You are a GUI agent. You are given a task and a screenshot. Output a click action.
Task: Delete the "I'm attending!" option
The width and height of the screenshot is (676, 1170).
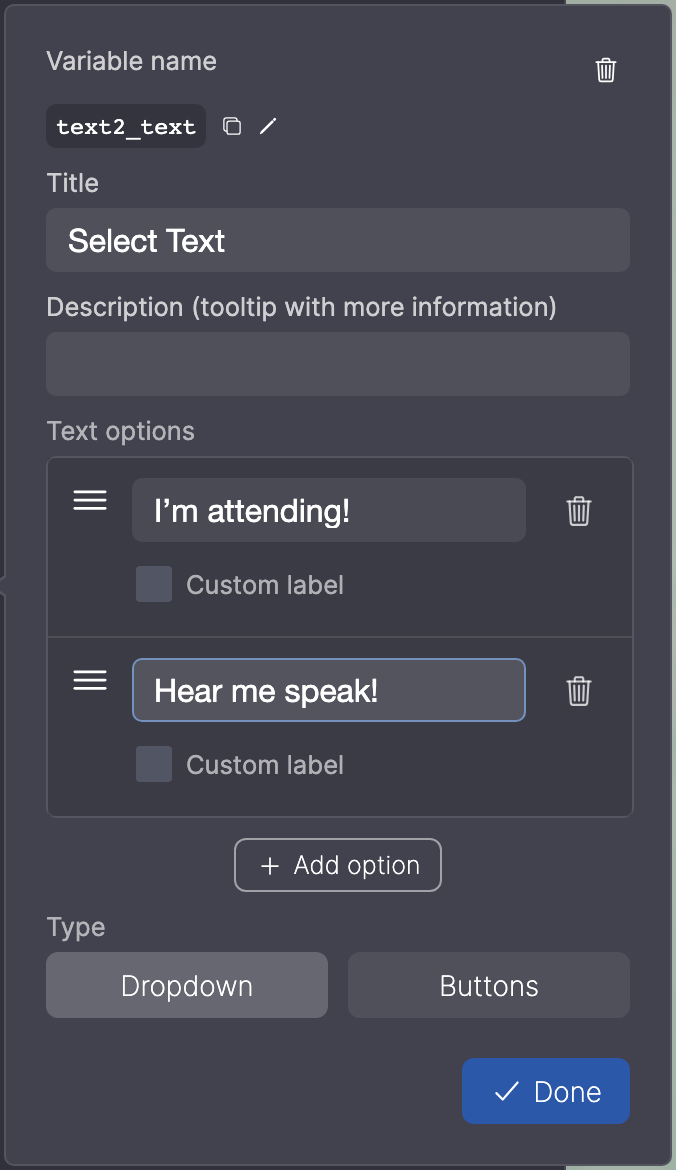click(x=579, y=511)
